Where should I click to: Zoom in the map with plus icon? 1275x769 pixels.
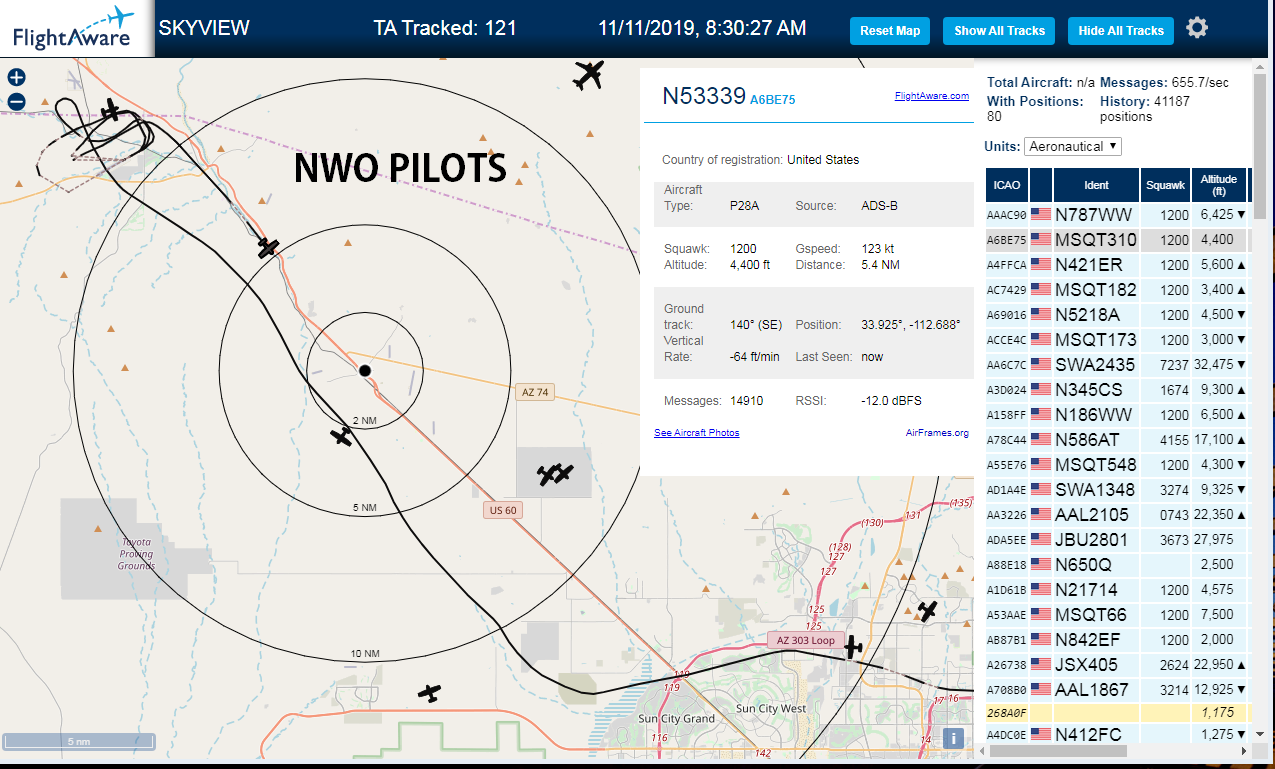16,77
